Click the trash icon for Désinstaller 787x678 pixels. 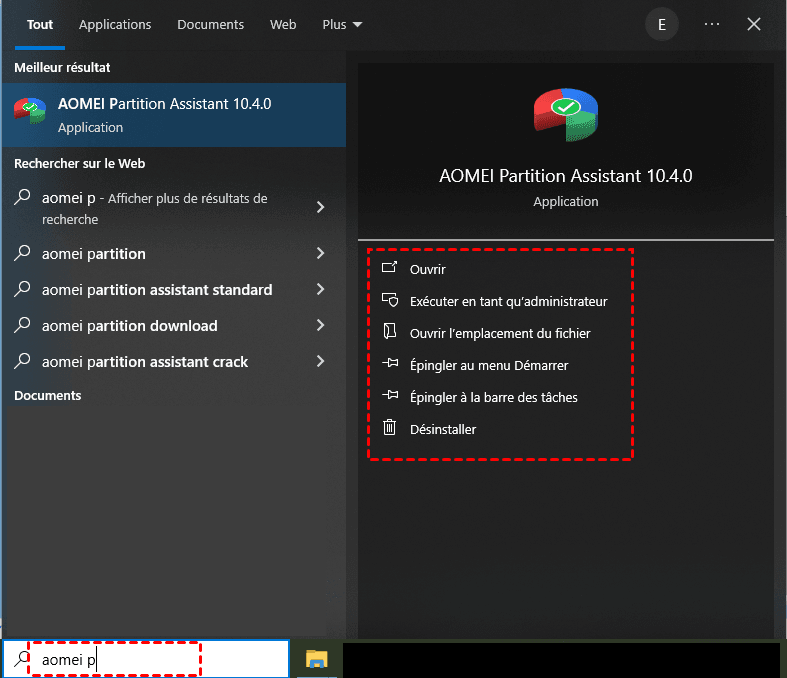[389, 428]
